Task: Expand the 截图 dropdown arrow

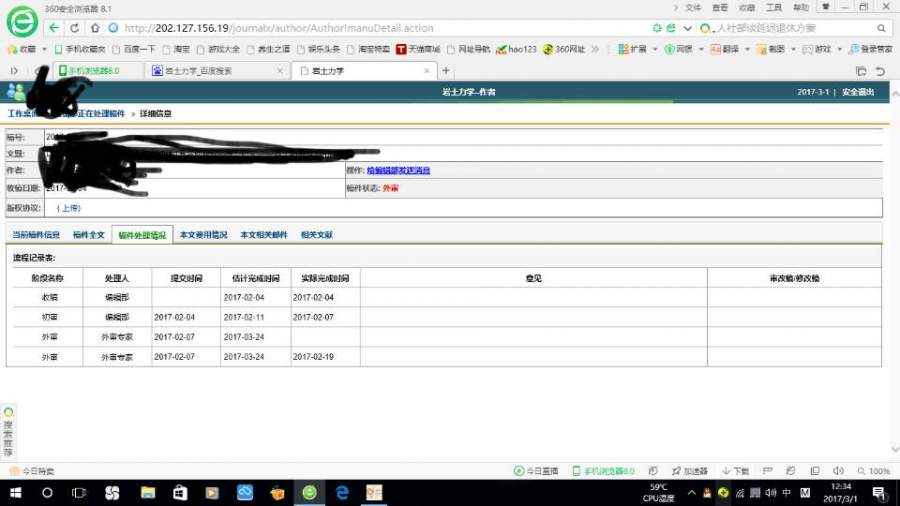Action: click(x=793, y=49)
